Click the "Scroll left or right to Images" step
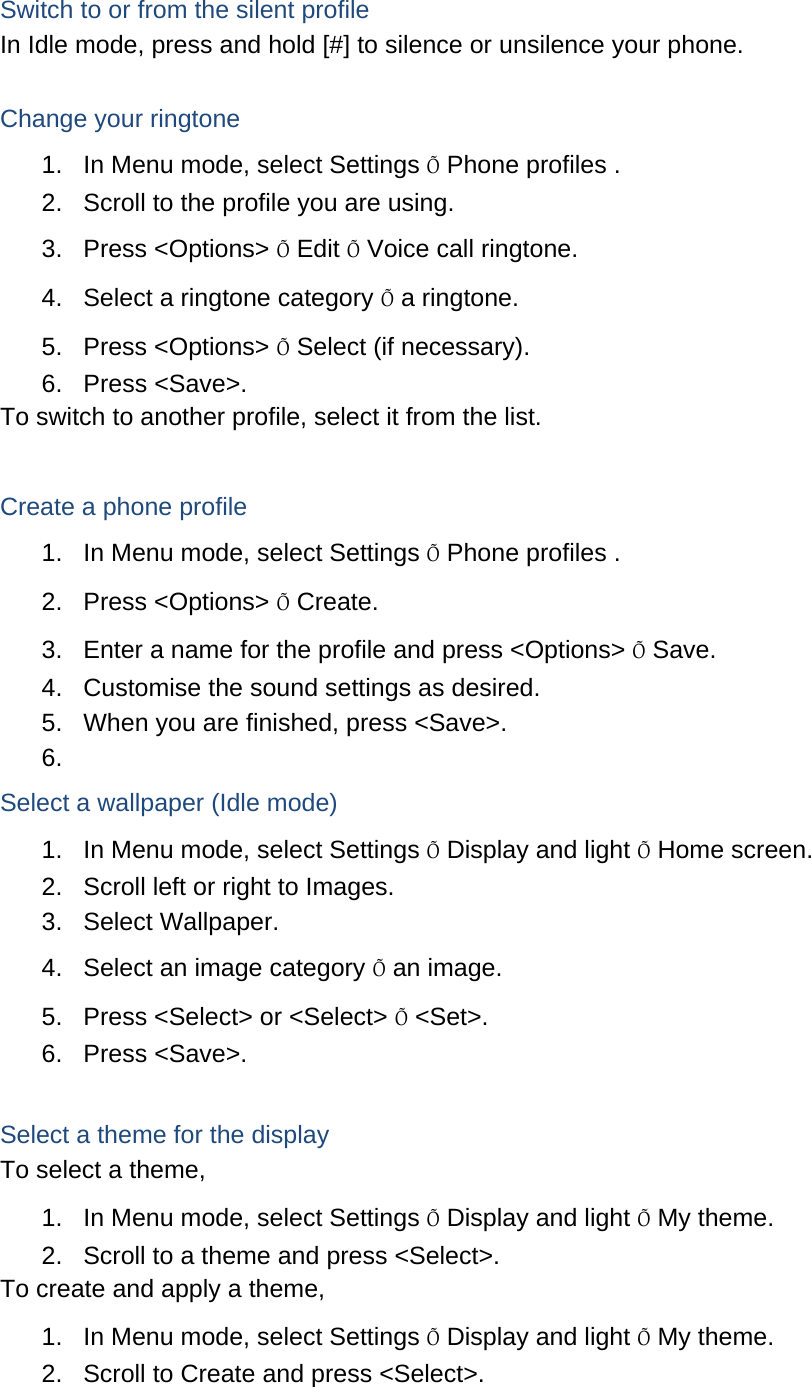Image resolution: width=811 pixels, height=1387 pixels. (x=238, y=887)
